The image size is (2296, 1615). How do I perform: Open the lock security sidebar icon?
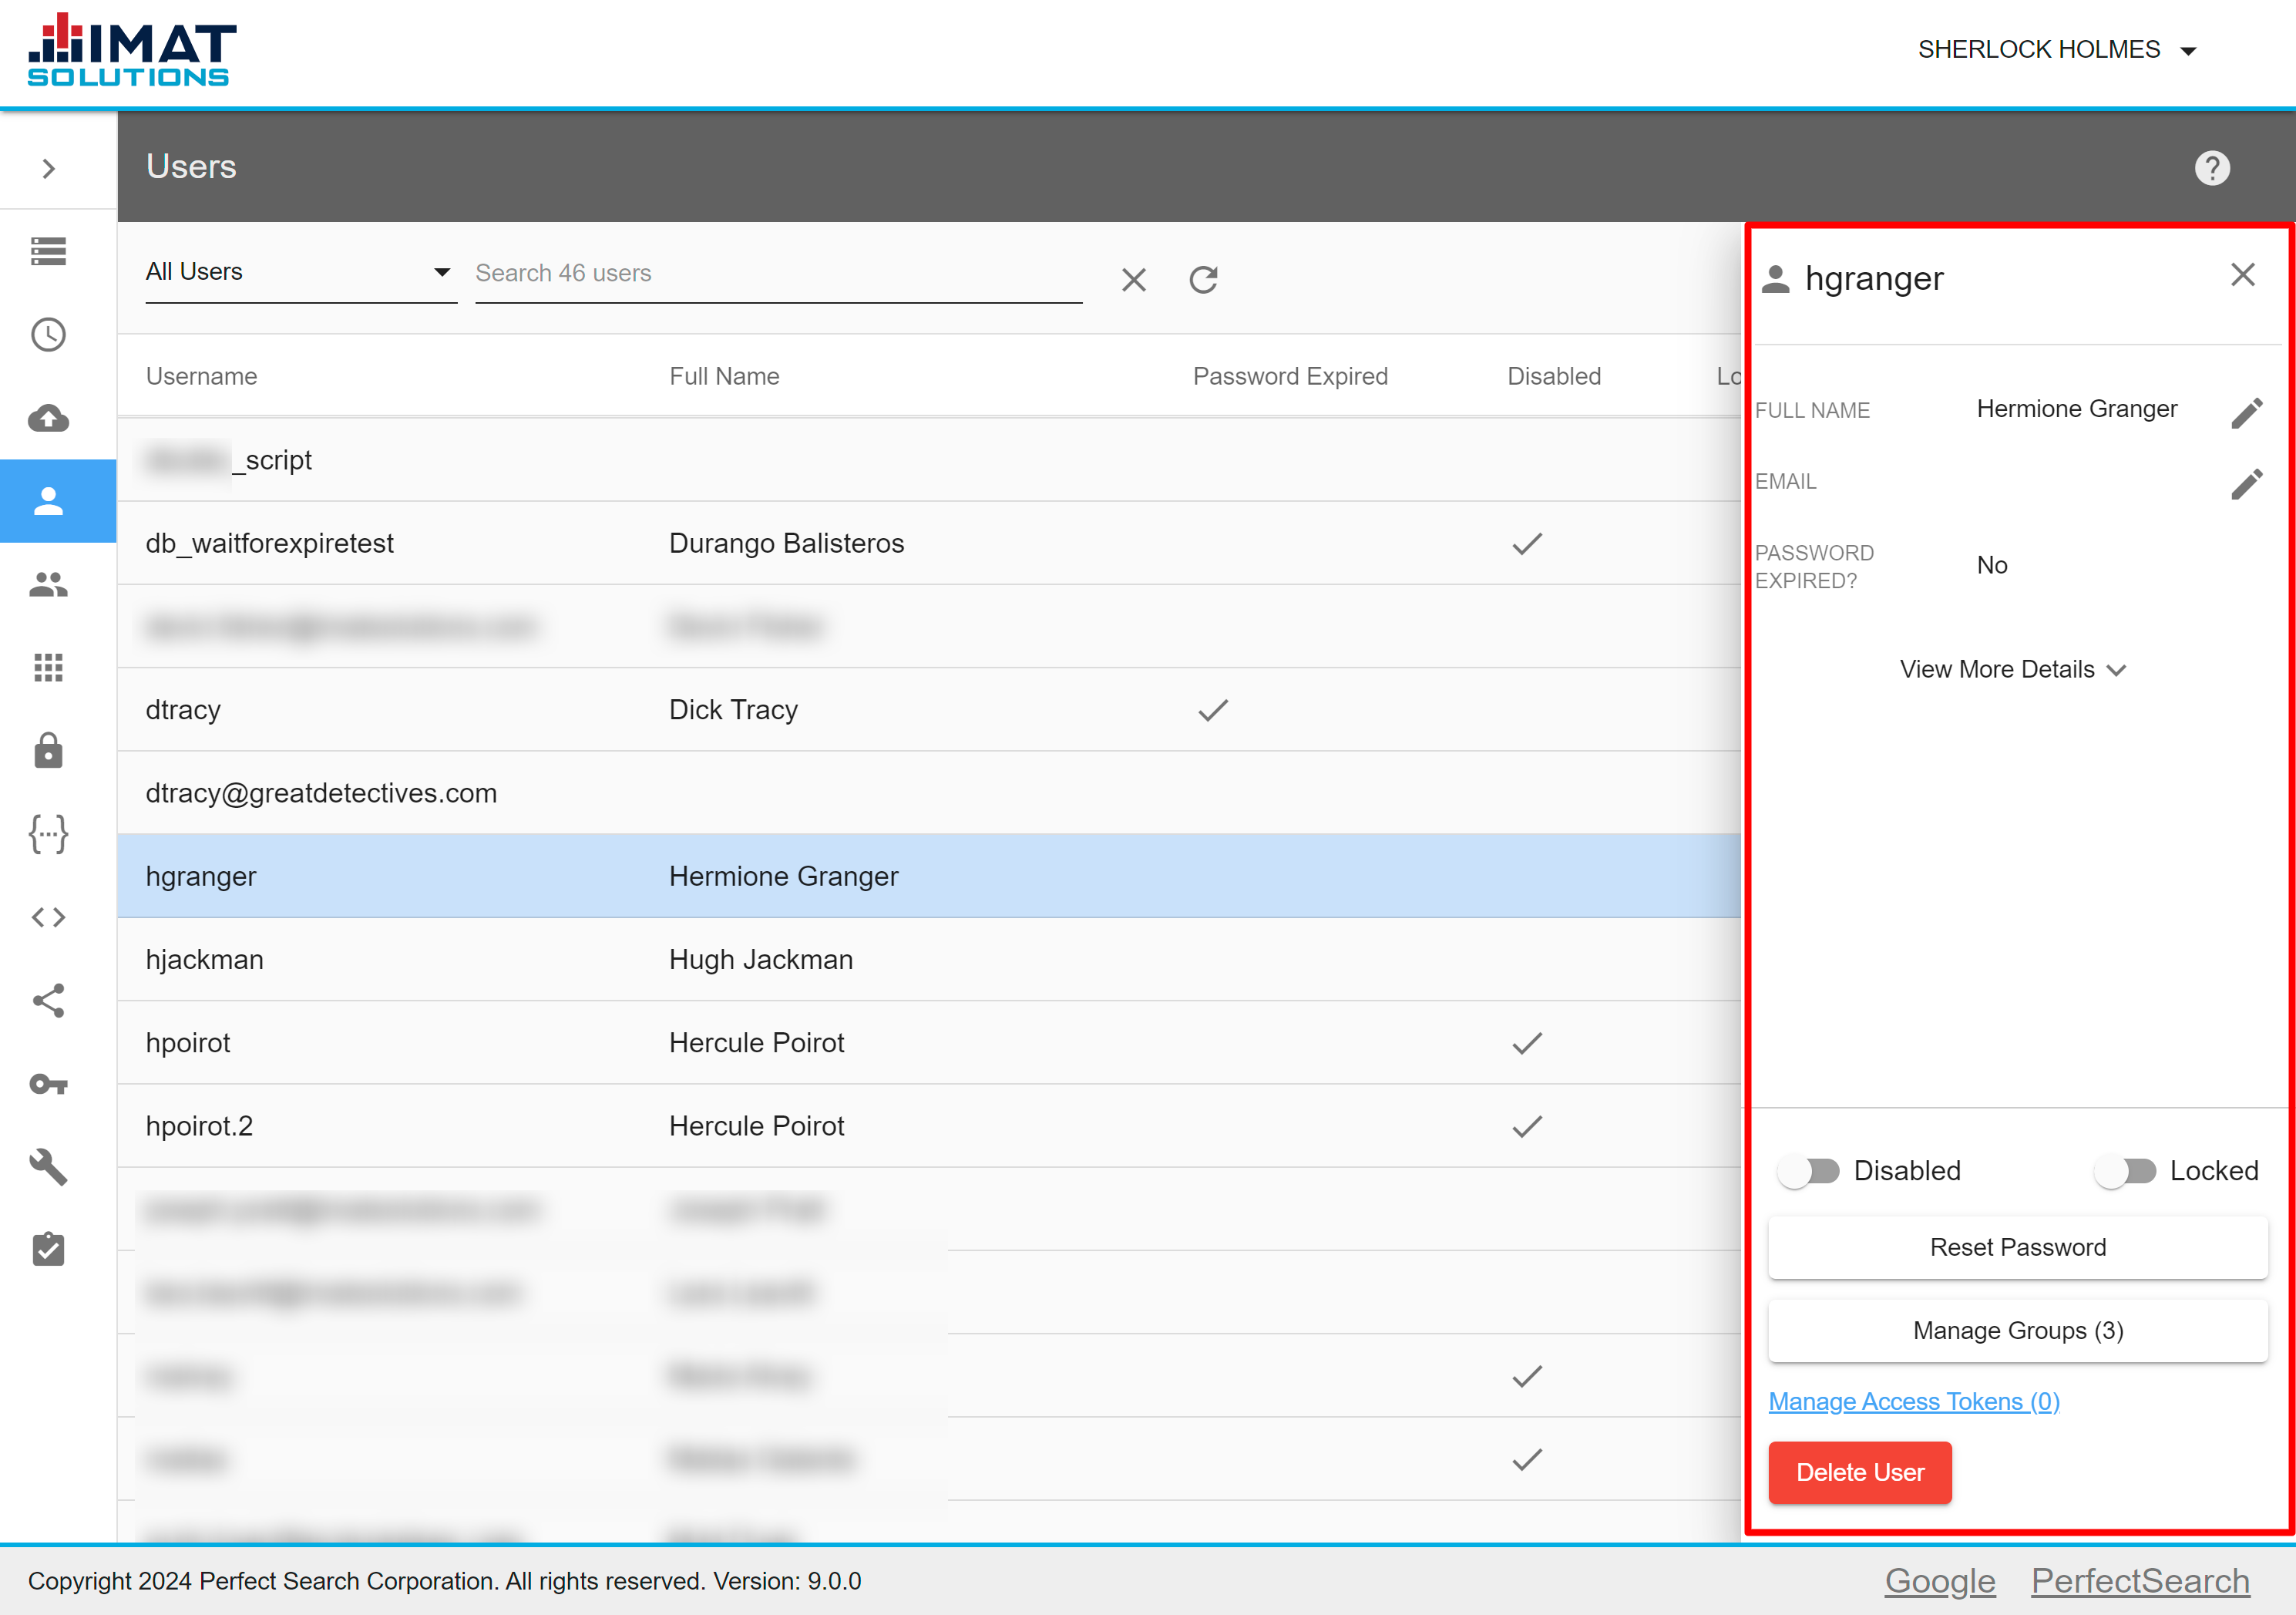(x=48, y=750)
